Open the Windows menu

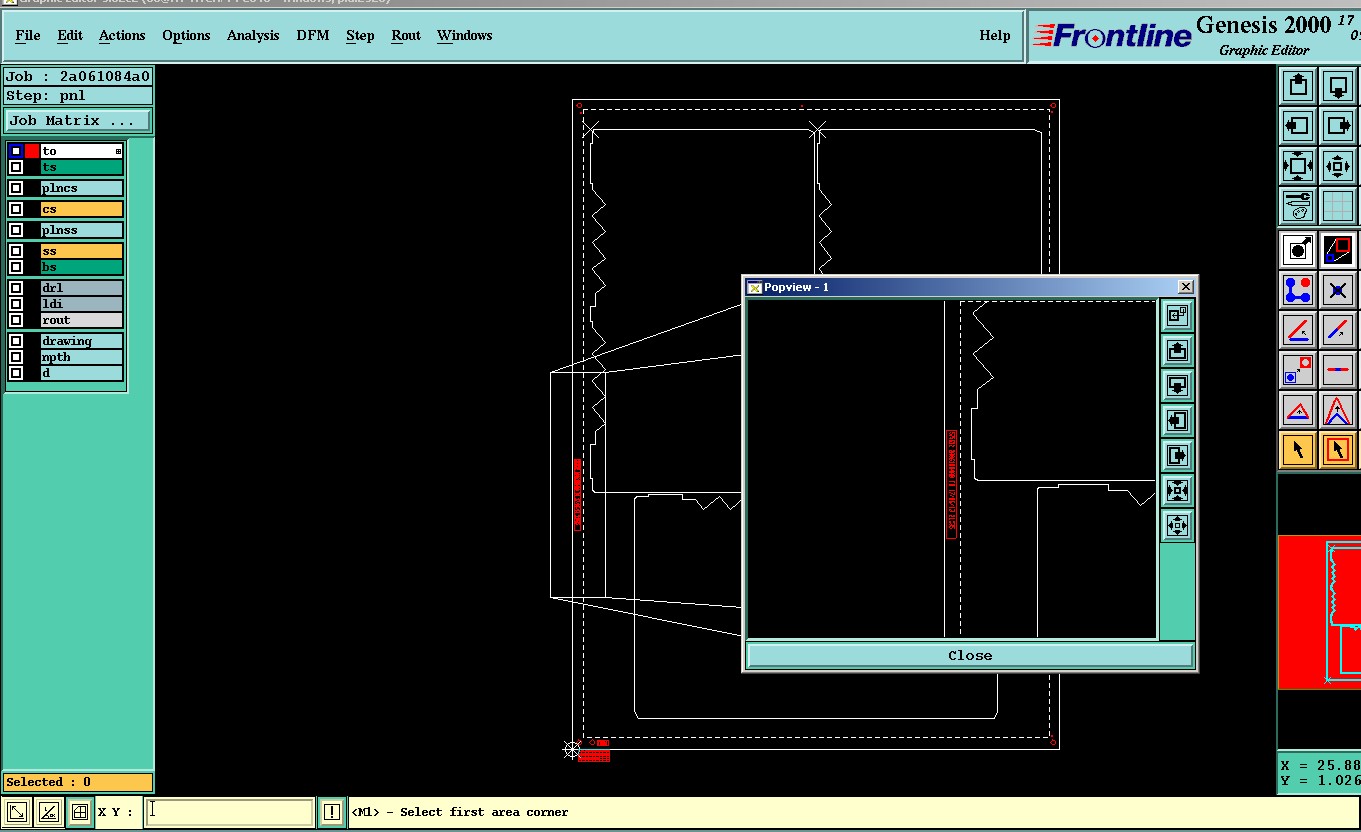464,35
